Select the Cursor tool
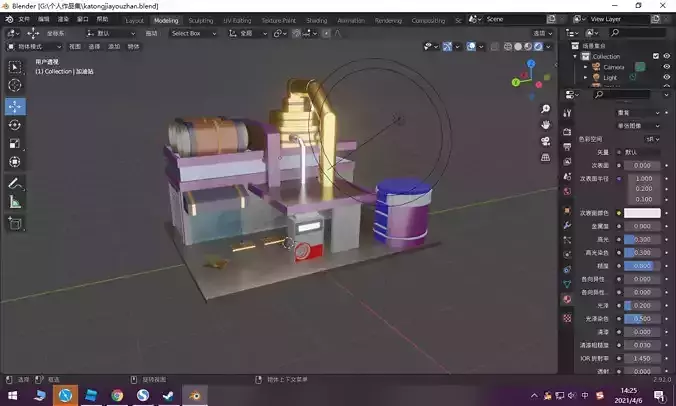Viewport: 676px width, 406px height. tap(15, 85)
